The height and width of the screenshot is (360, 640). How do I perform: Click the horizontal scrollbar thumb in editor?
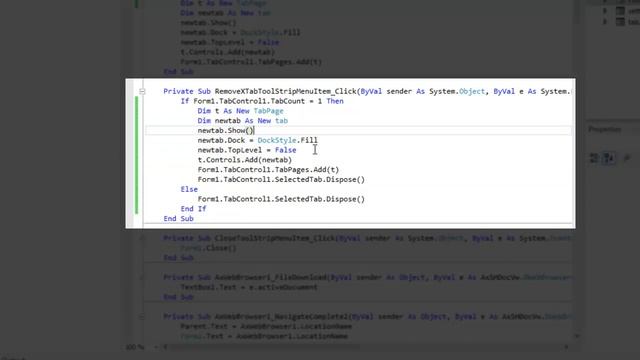click(x=265, y=347)
